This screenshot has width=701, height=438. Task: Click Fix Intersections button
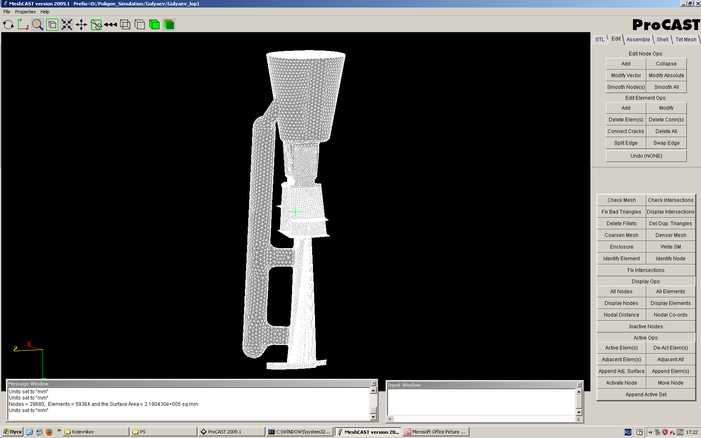point(646,270)
